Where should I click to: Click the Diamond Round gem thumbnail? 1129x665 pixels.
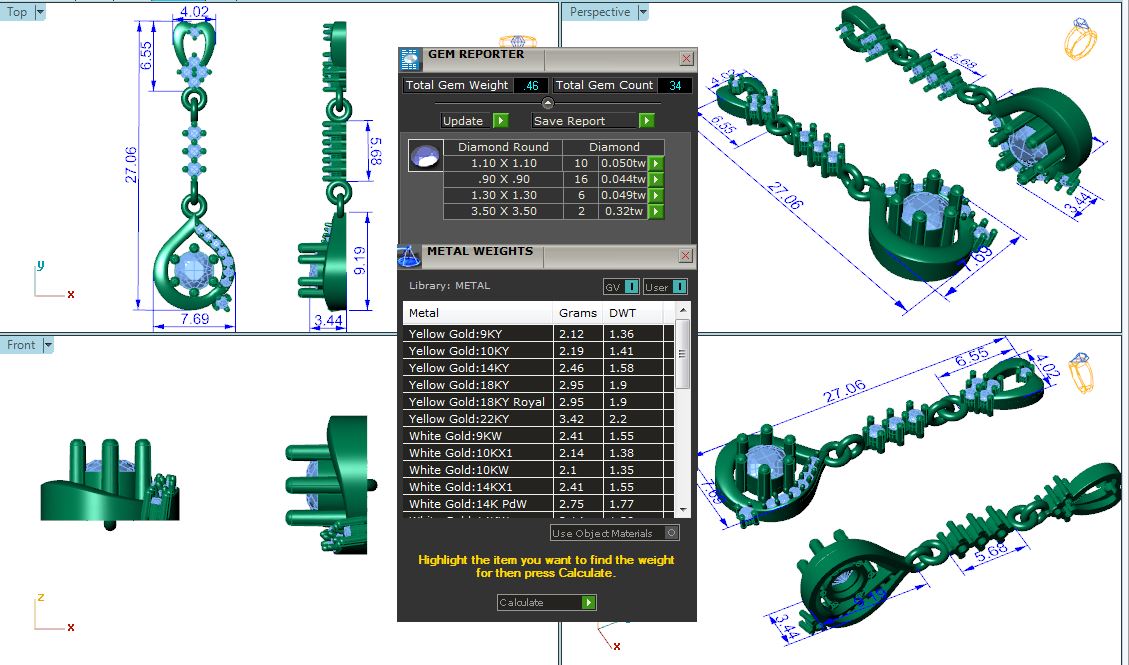[425, 158]
